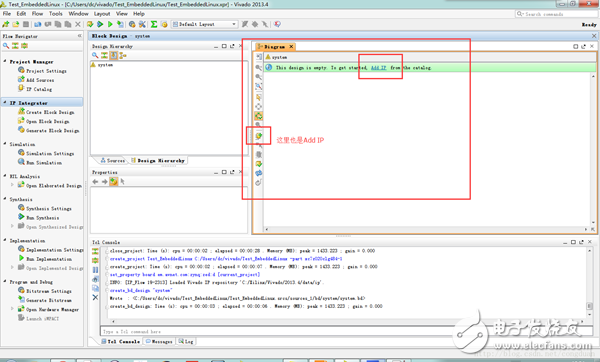This screenshot has width=600, height=362.
Task: Click the select tool icon on Diagram toolbar
Action: click(x=259, y=97)
